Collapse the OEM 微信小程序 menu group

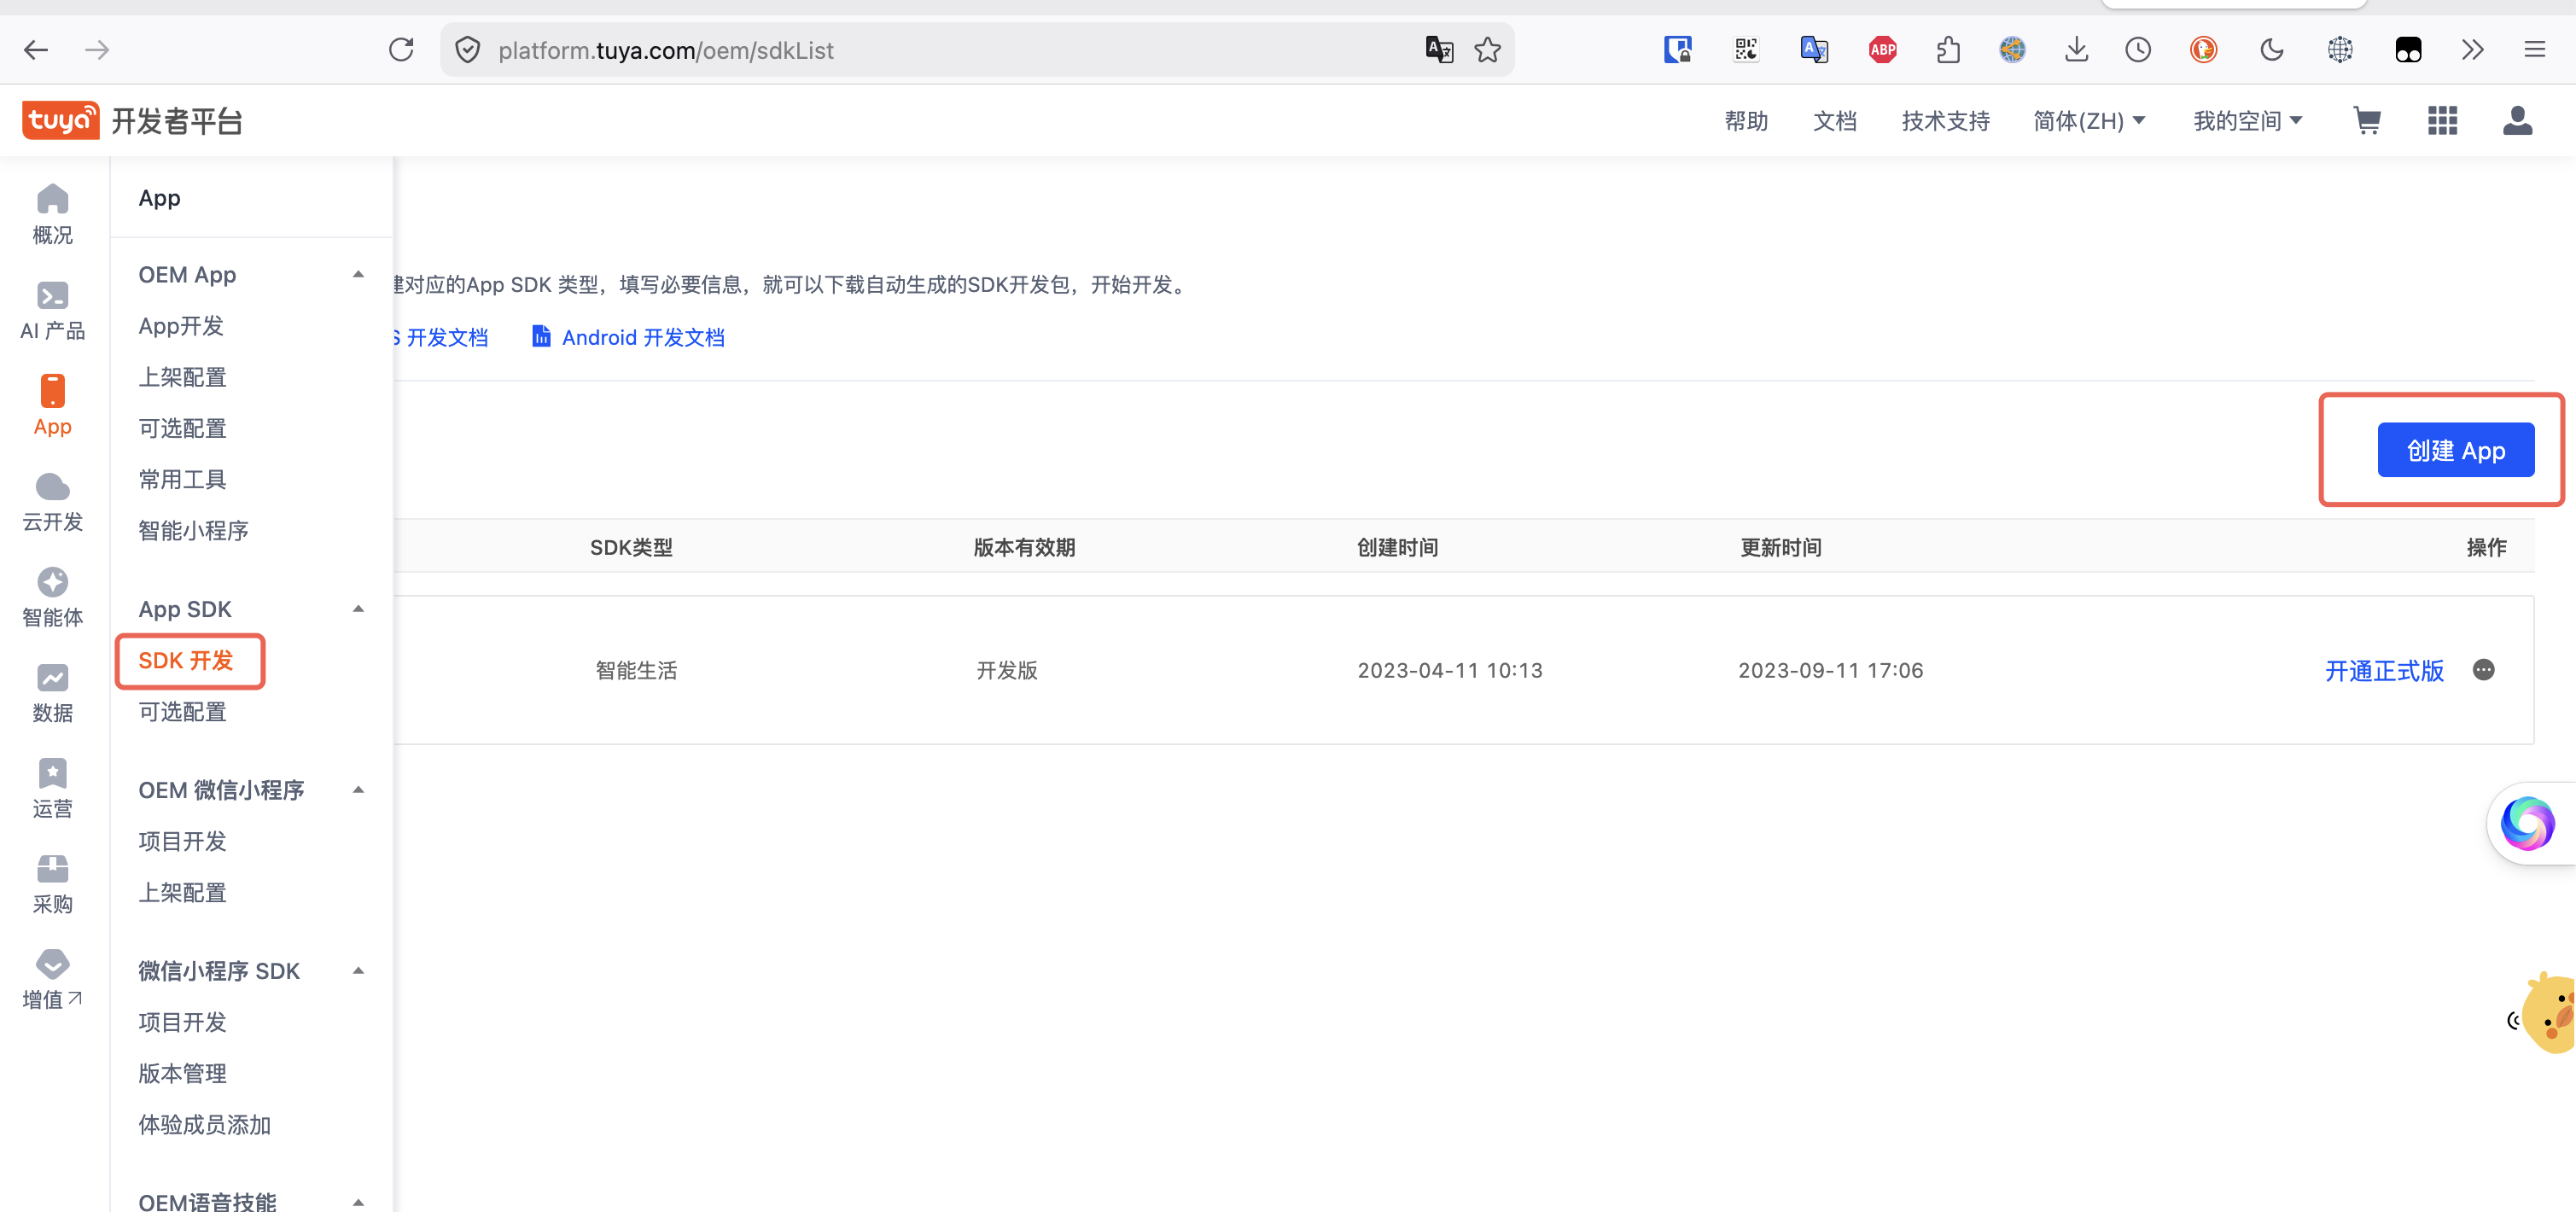358,790
